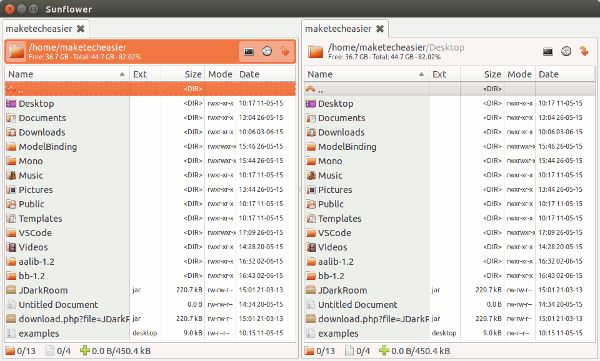Select JDarkRoom jar icon in left pane
Screen dimensions: 600x361
[x=11, y=290]
